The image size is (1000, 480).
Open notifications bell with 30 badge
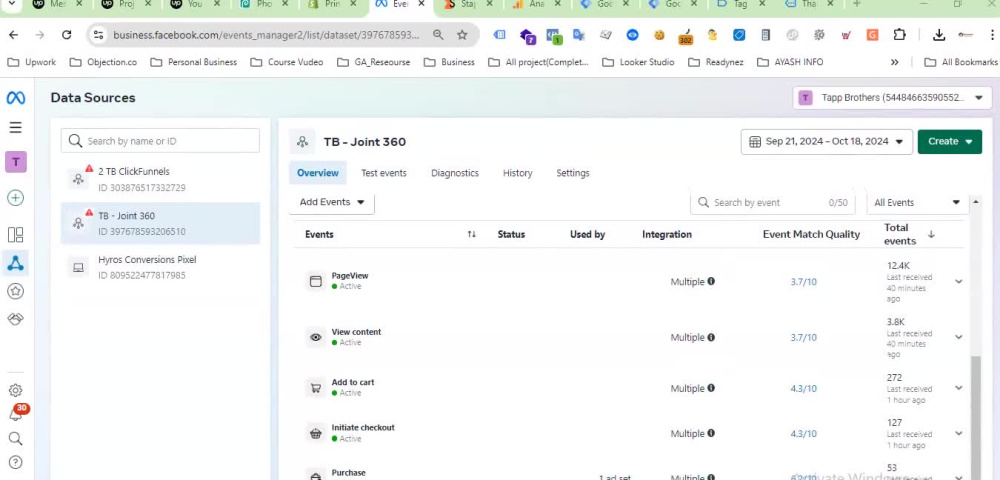click(16, 414)
